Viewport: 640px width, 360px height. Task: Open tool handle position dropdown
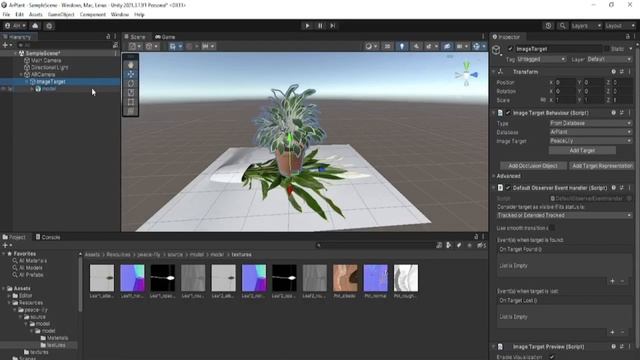click(135, 46)
